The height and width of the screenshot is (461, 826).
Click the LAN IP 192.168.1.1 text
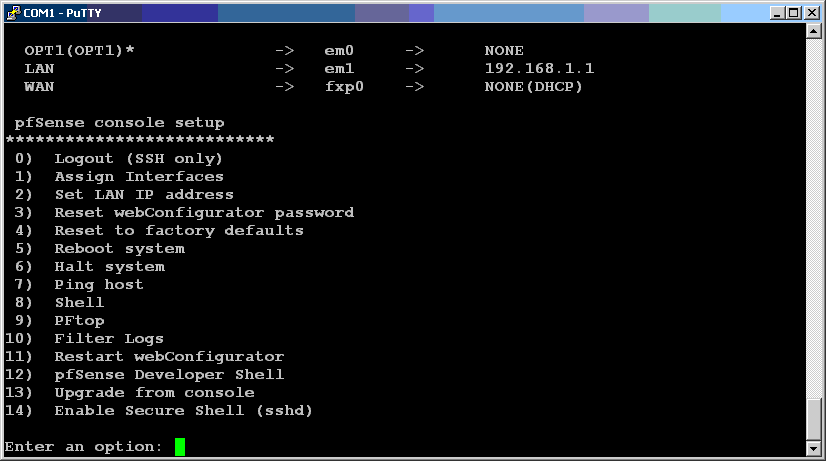539,68
